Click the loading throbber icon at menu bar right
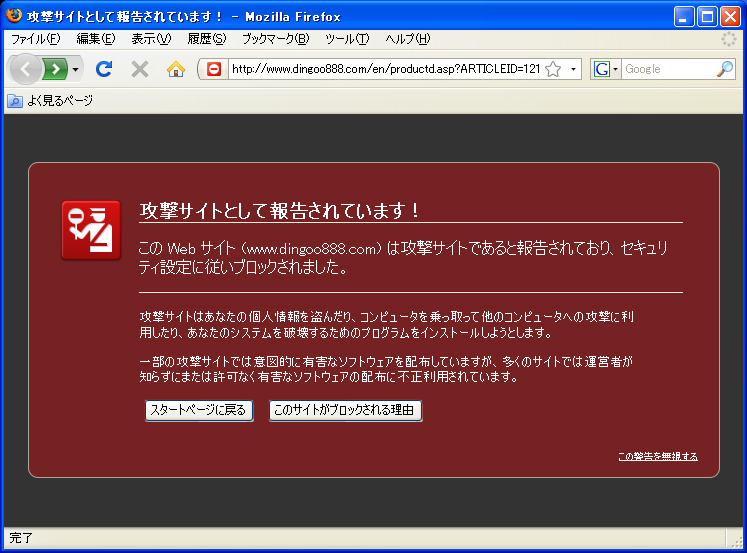Image resolution: width=747 pixels, height=553 pixels. click(728, 39)
